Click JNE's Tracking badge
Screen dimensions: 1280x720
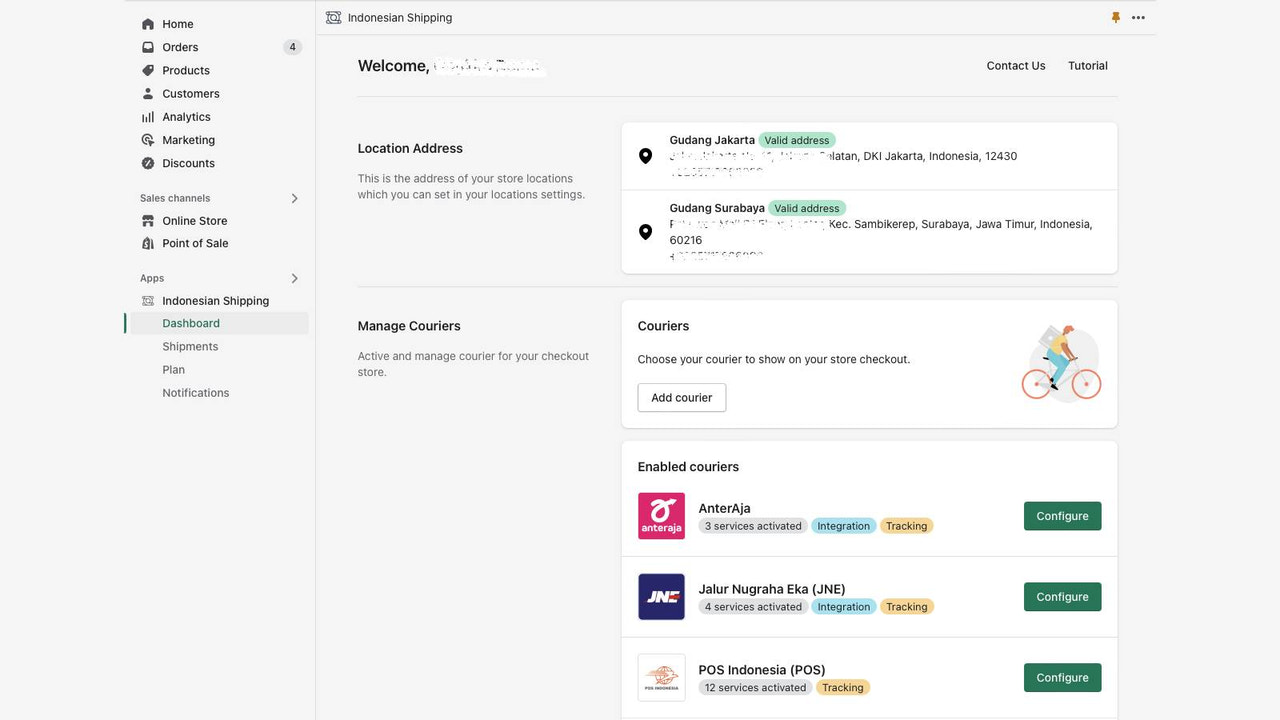click(906, 607)
